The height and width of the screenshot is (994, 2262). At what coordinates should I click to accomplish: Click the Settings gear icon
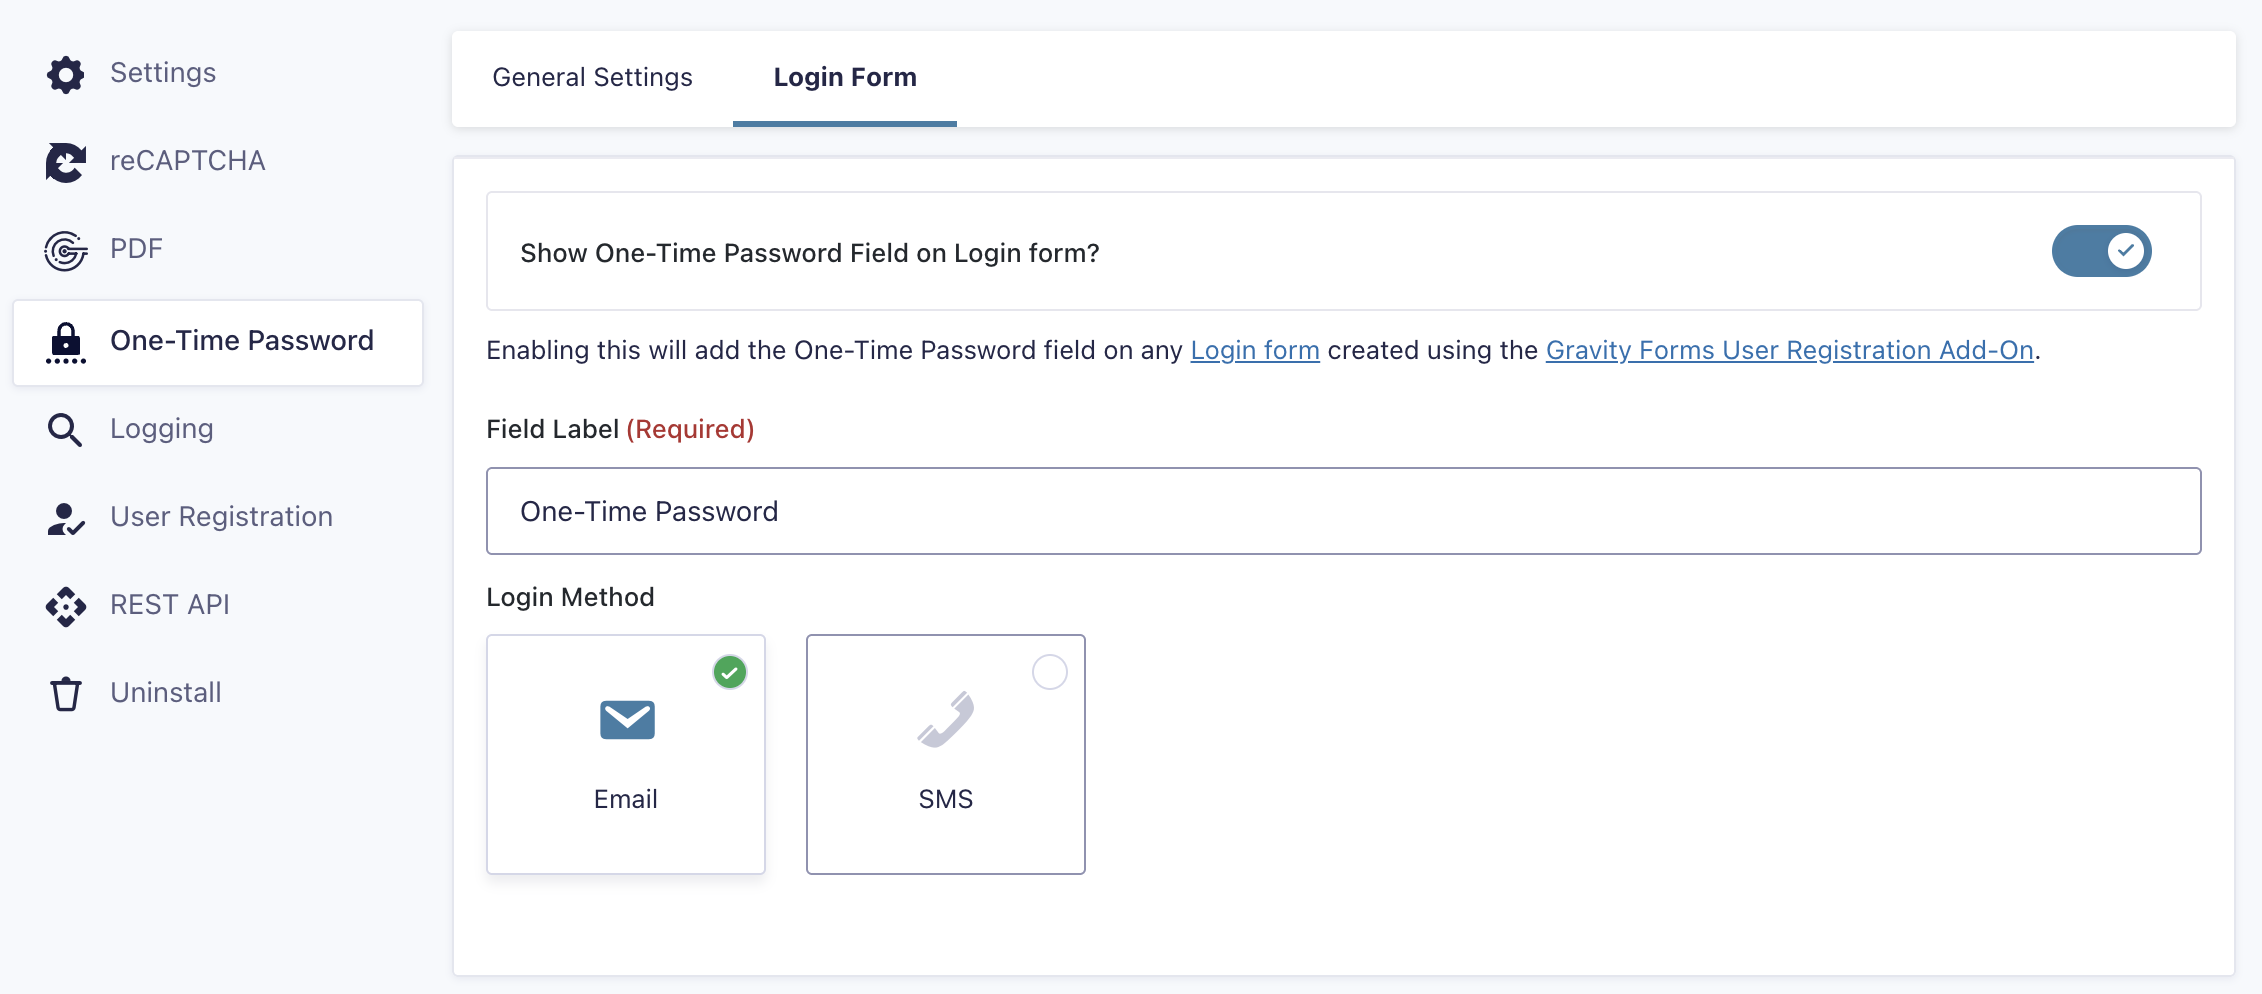coord(66,74)
